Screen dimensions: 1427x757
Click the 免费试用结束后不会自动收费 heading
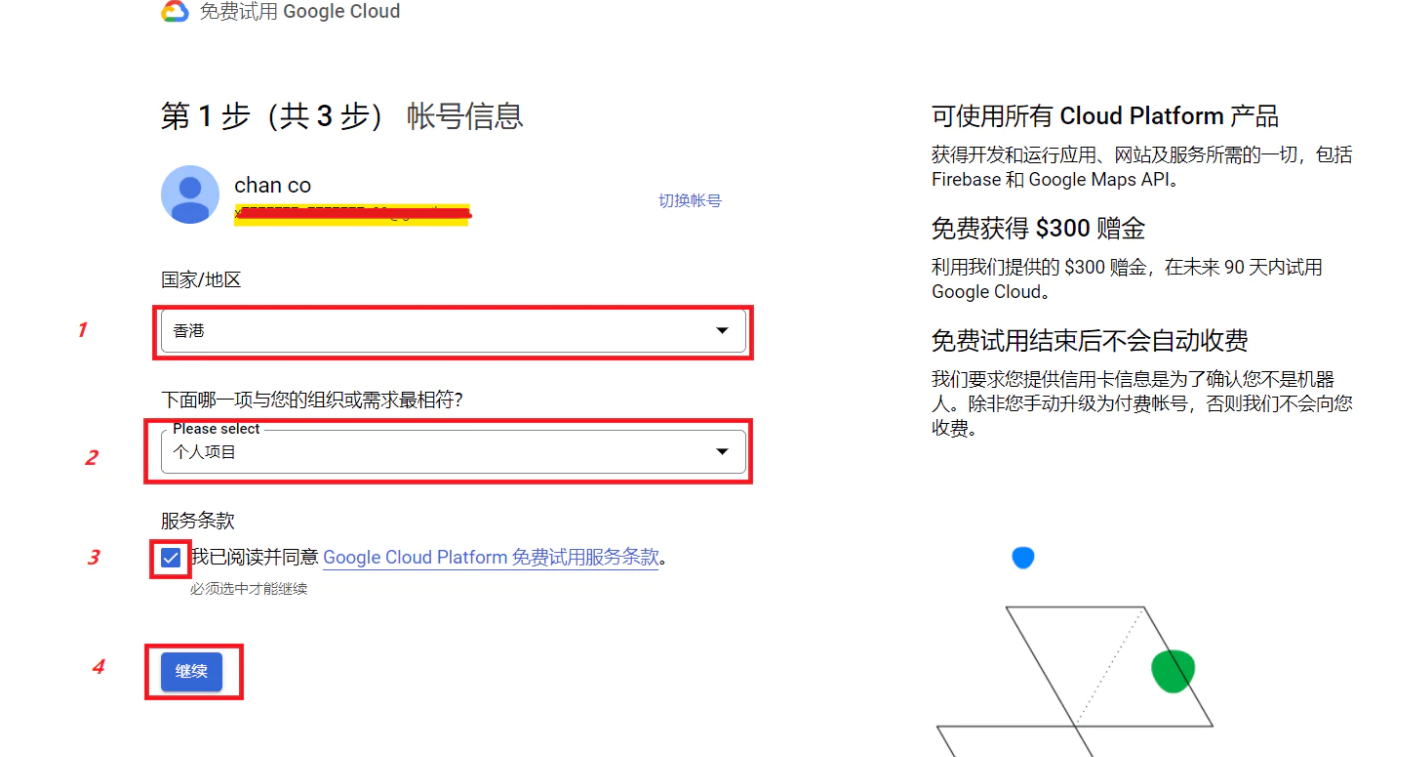(1089, 341)
